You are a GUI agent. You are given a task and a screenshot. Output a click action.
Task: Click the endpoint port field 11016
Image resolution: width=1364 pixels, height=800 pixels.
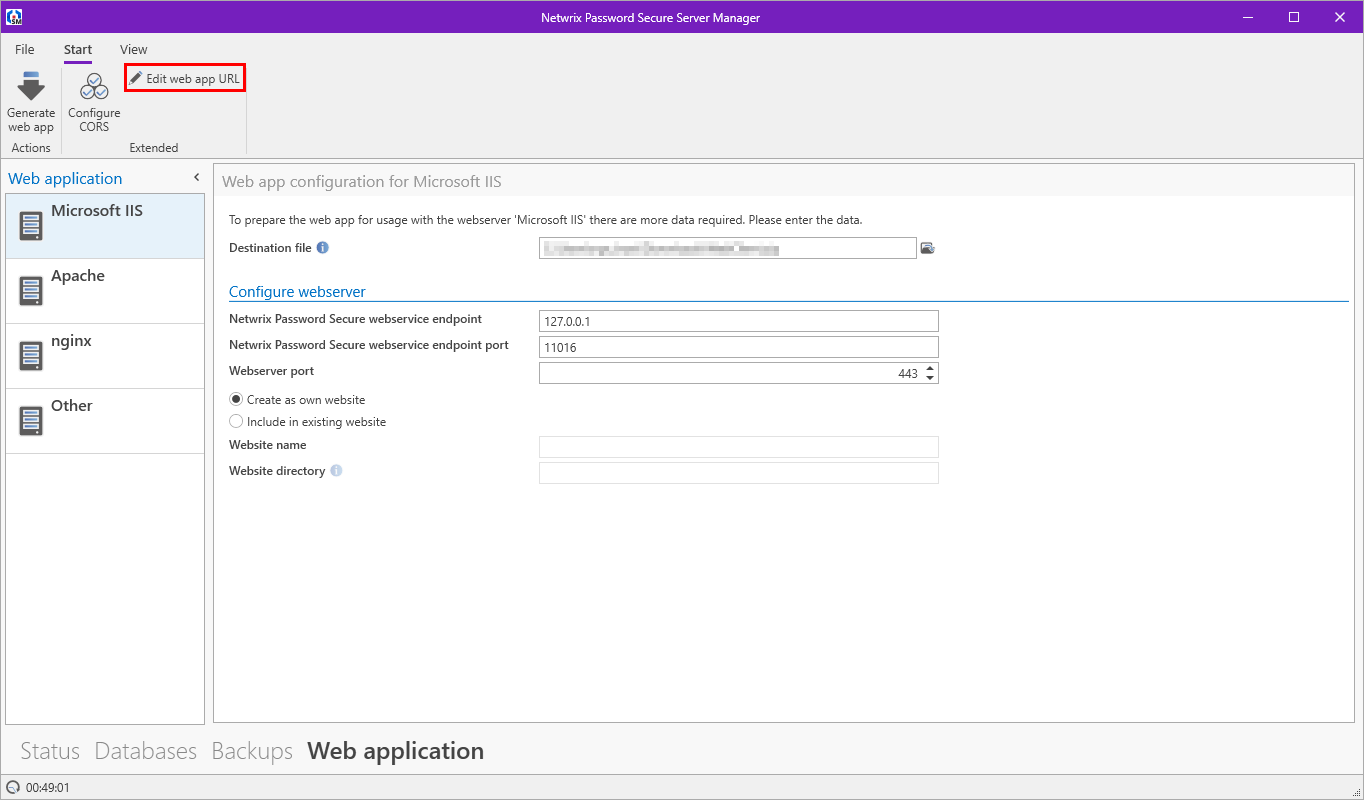[x=738, y=347]
